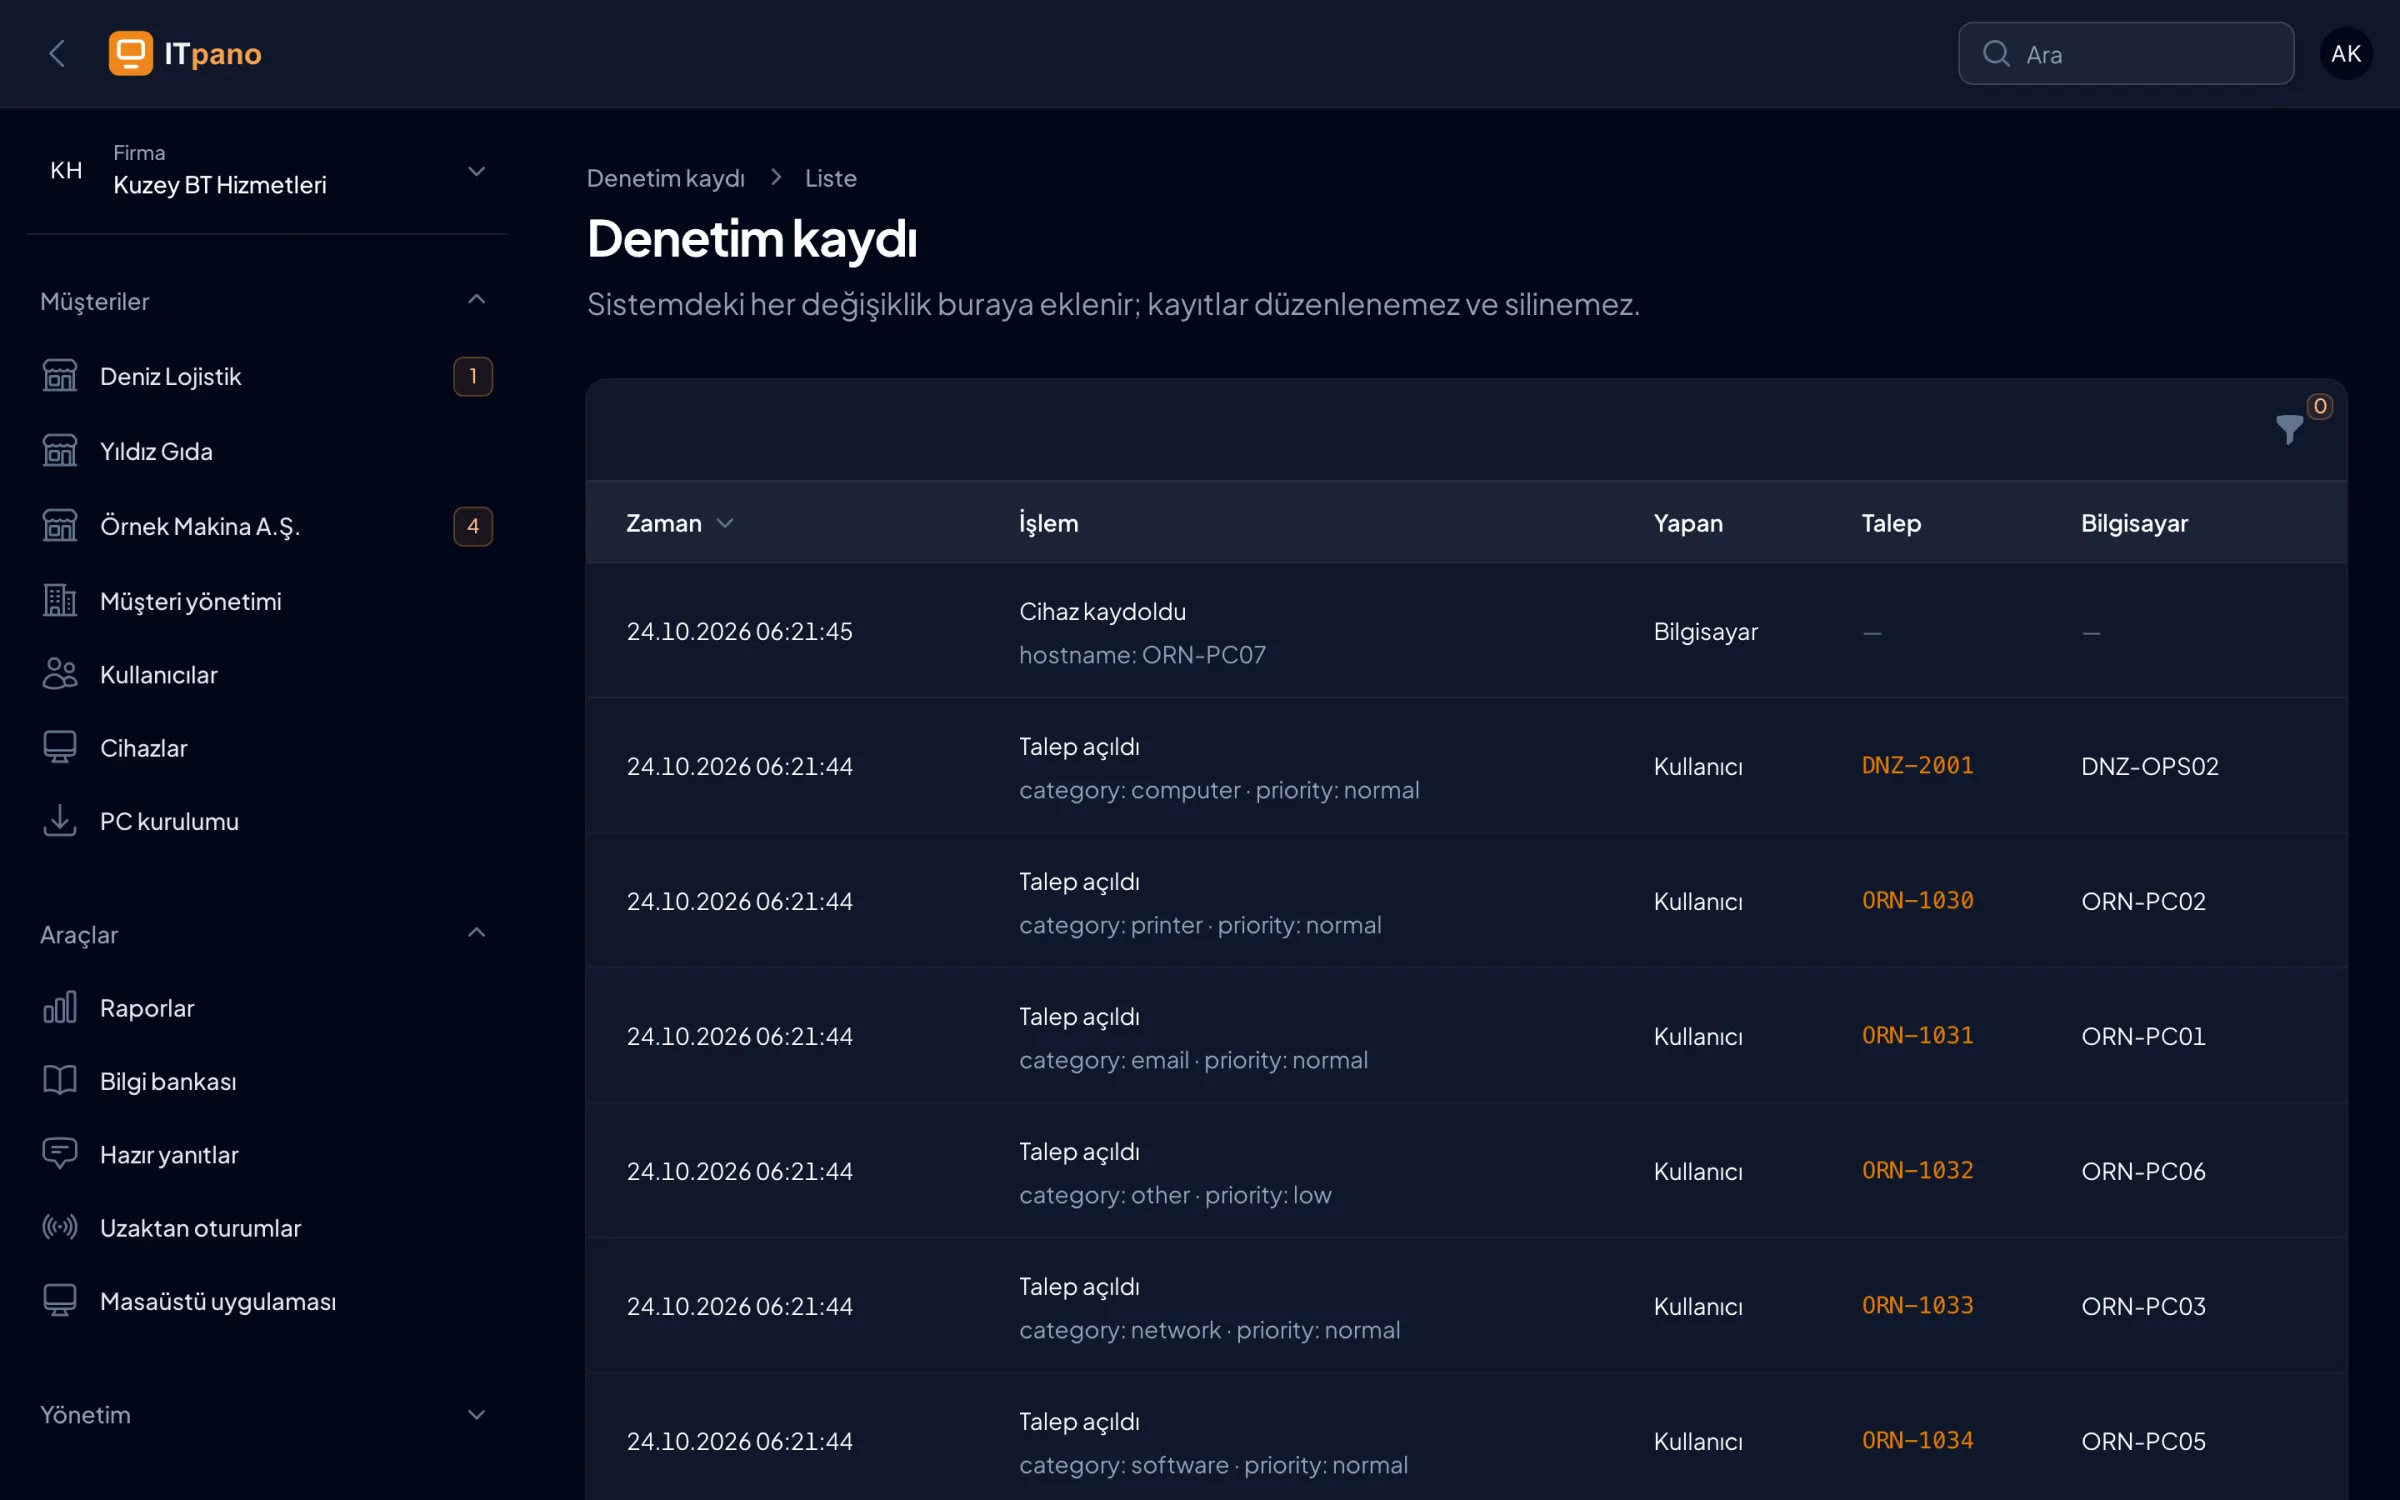Collapse the Araçlar section chevron
Viewport: 2400px width, 1500px height.
coord(477,934)
